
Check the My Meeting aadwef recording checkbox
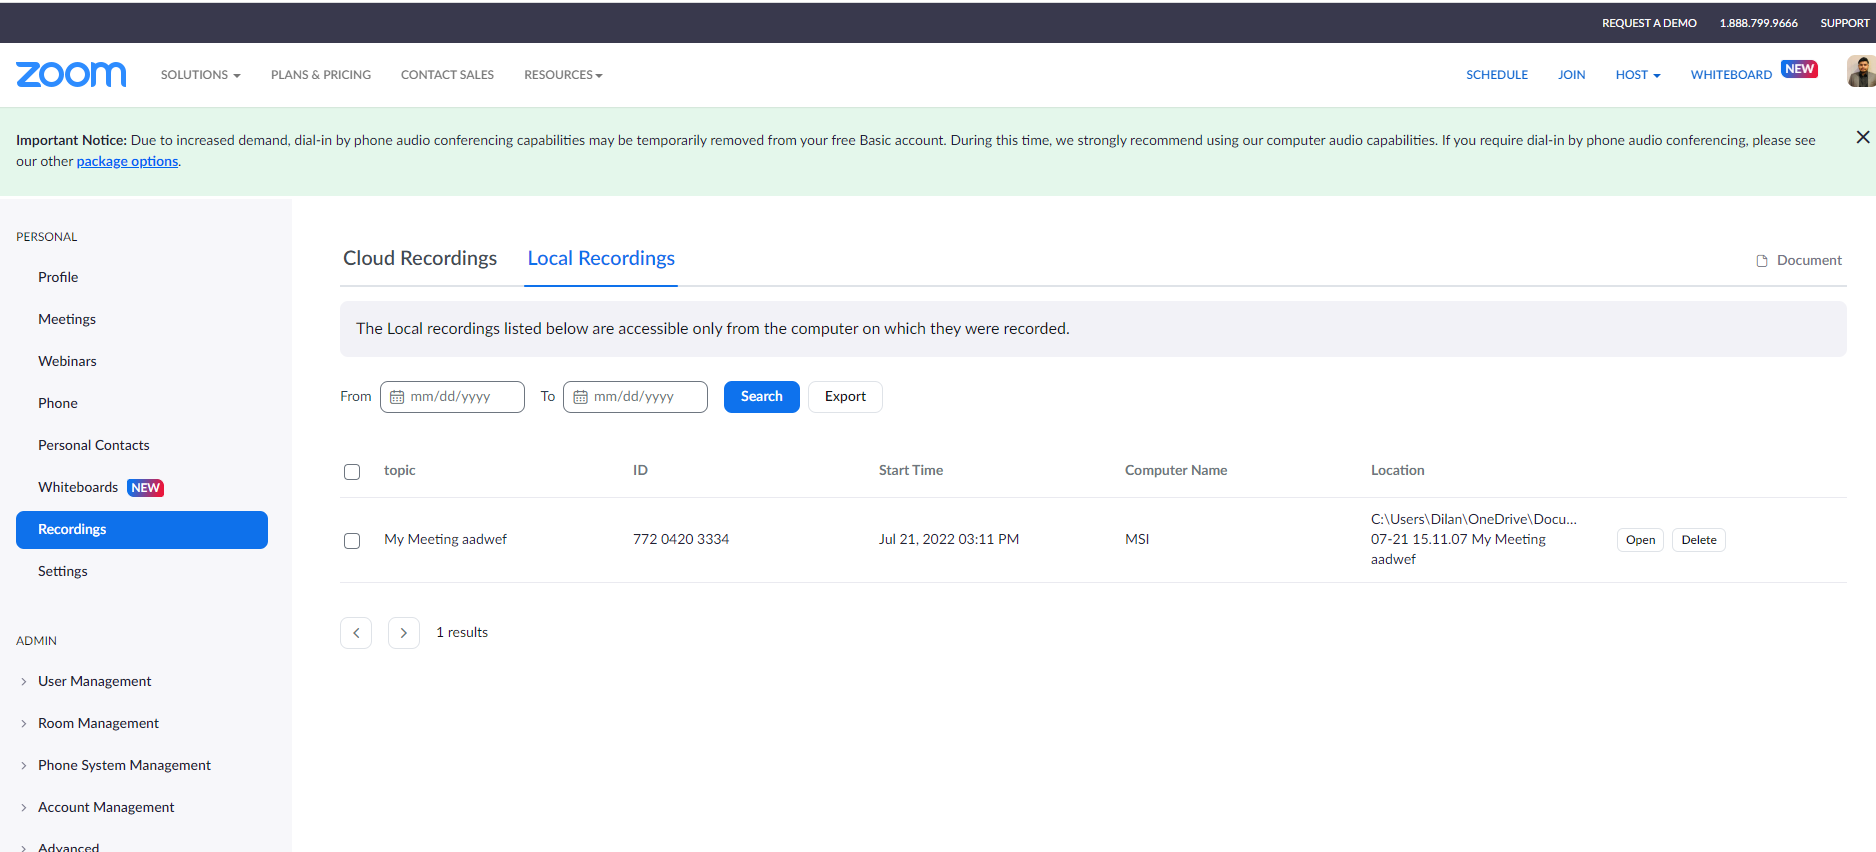coord(352,541)
